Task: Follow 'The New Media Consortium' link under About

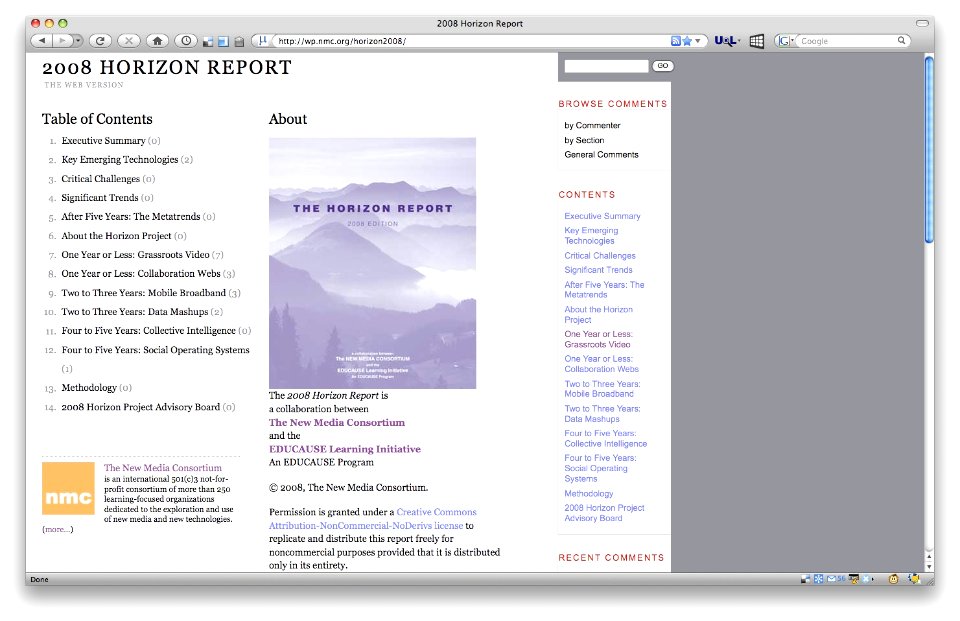Action: [x=337, y=423]
